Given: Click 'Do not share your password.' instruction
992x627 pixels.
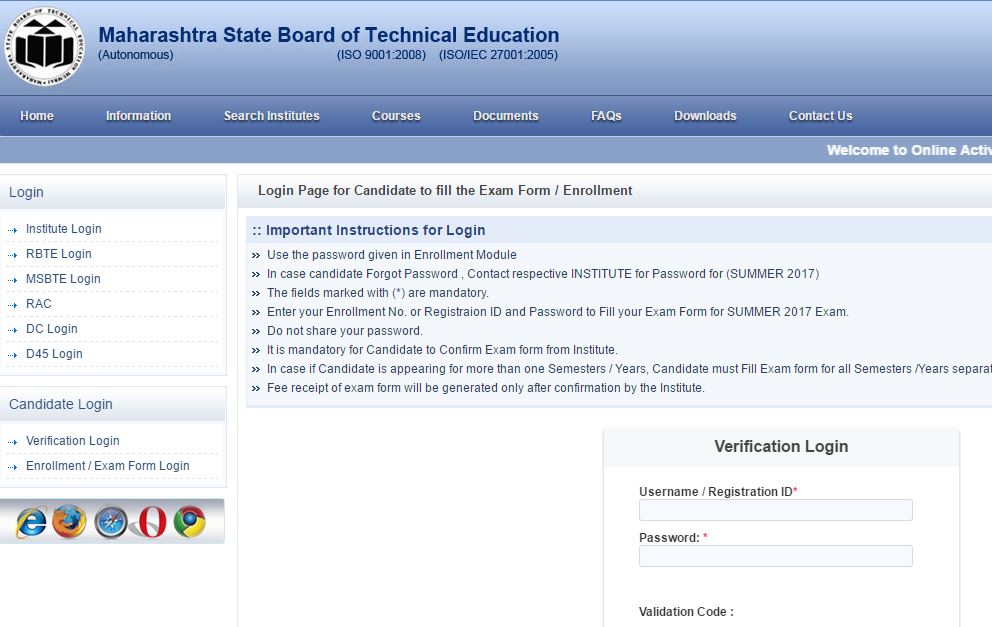Looking at the screenshot, I should pos(345,331).
